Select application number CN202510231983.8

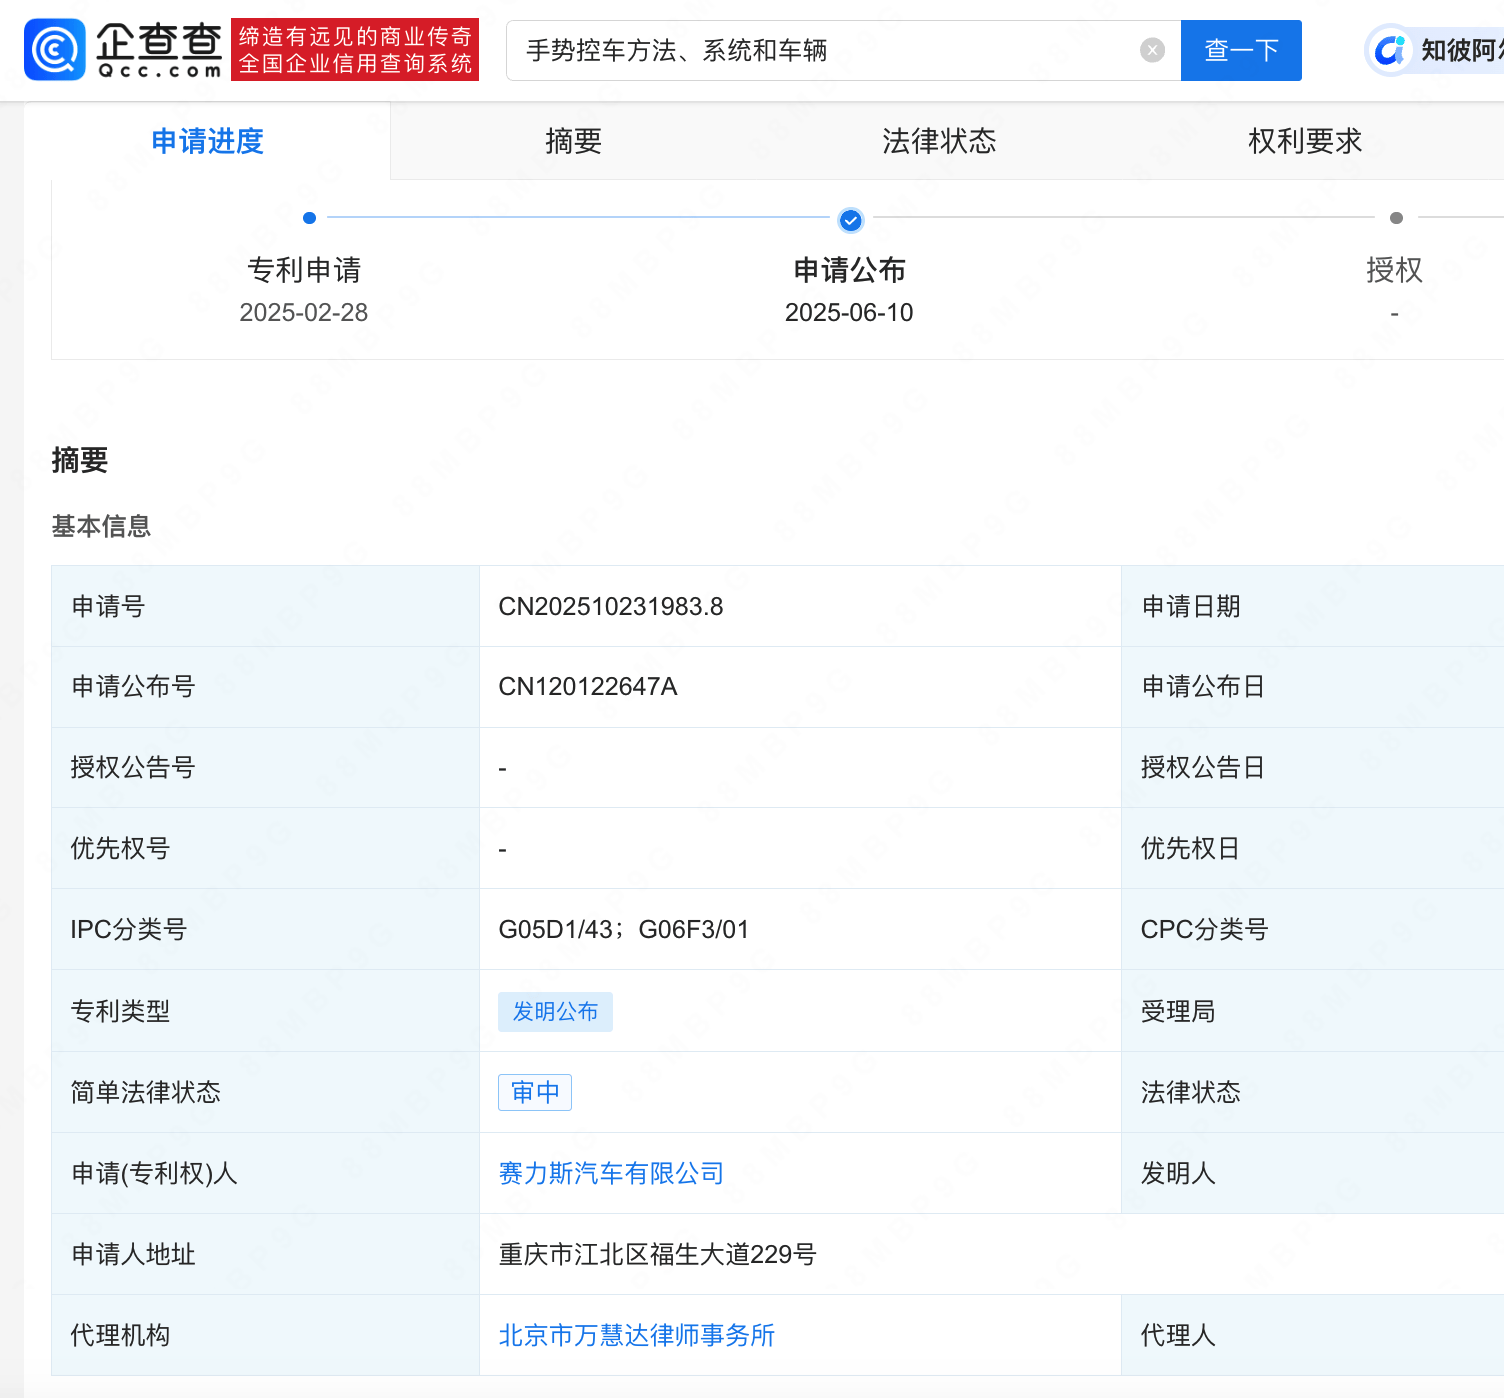[611, 606]
